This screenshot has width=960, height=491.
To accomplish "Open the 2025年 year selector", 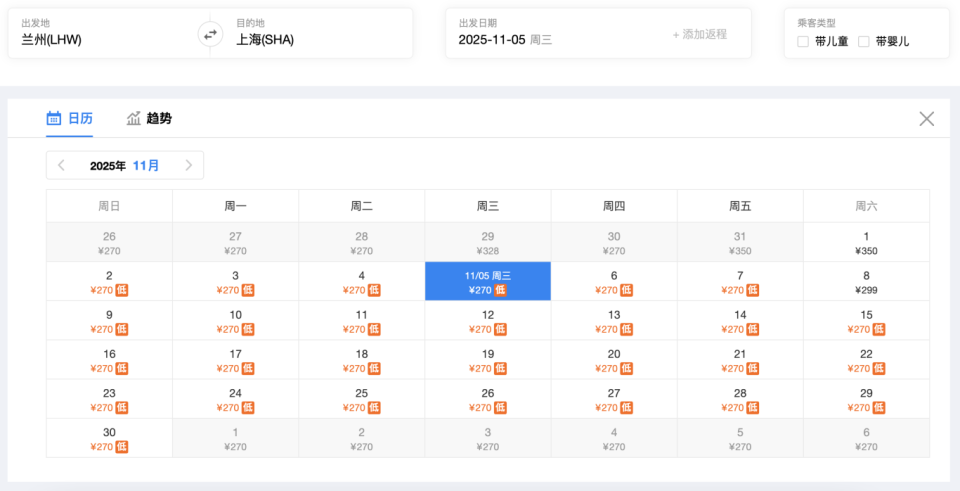I will click(108, 166).
